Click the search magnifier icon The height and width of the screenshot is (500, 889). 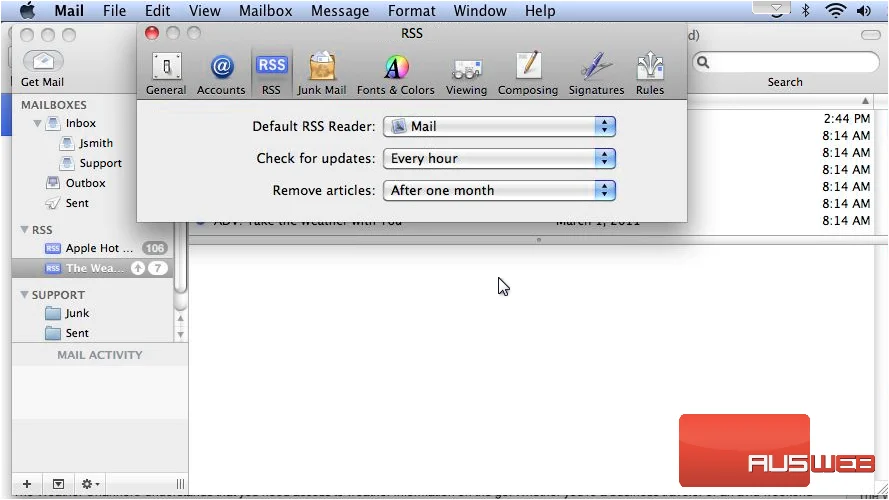[703, 62]
